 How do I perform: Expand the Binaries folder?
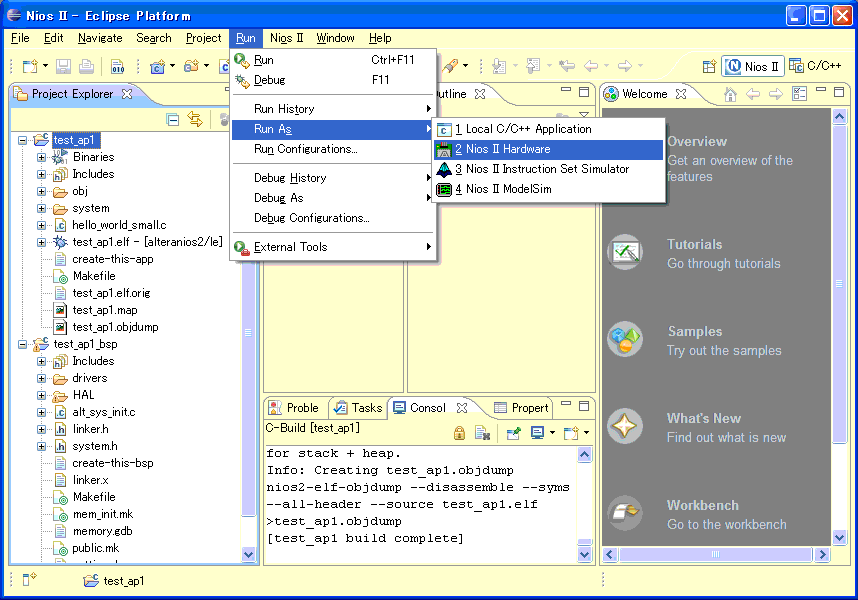[x=41, y=158]
